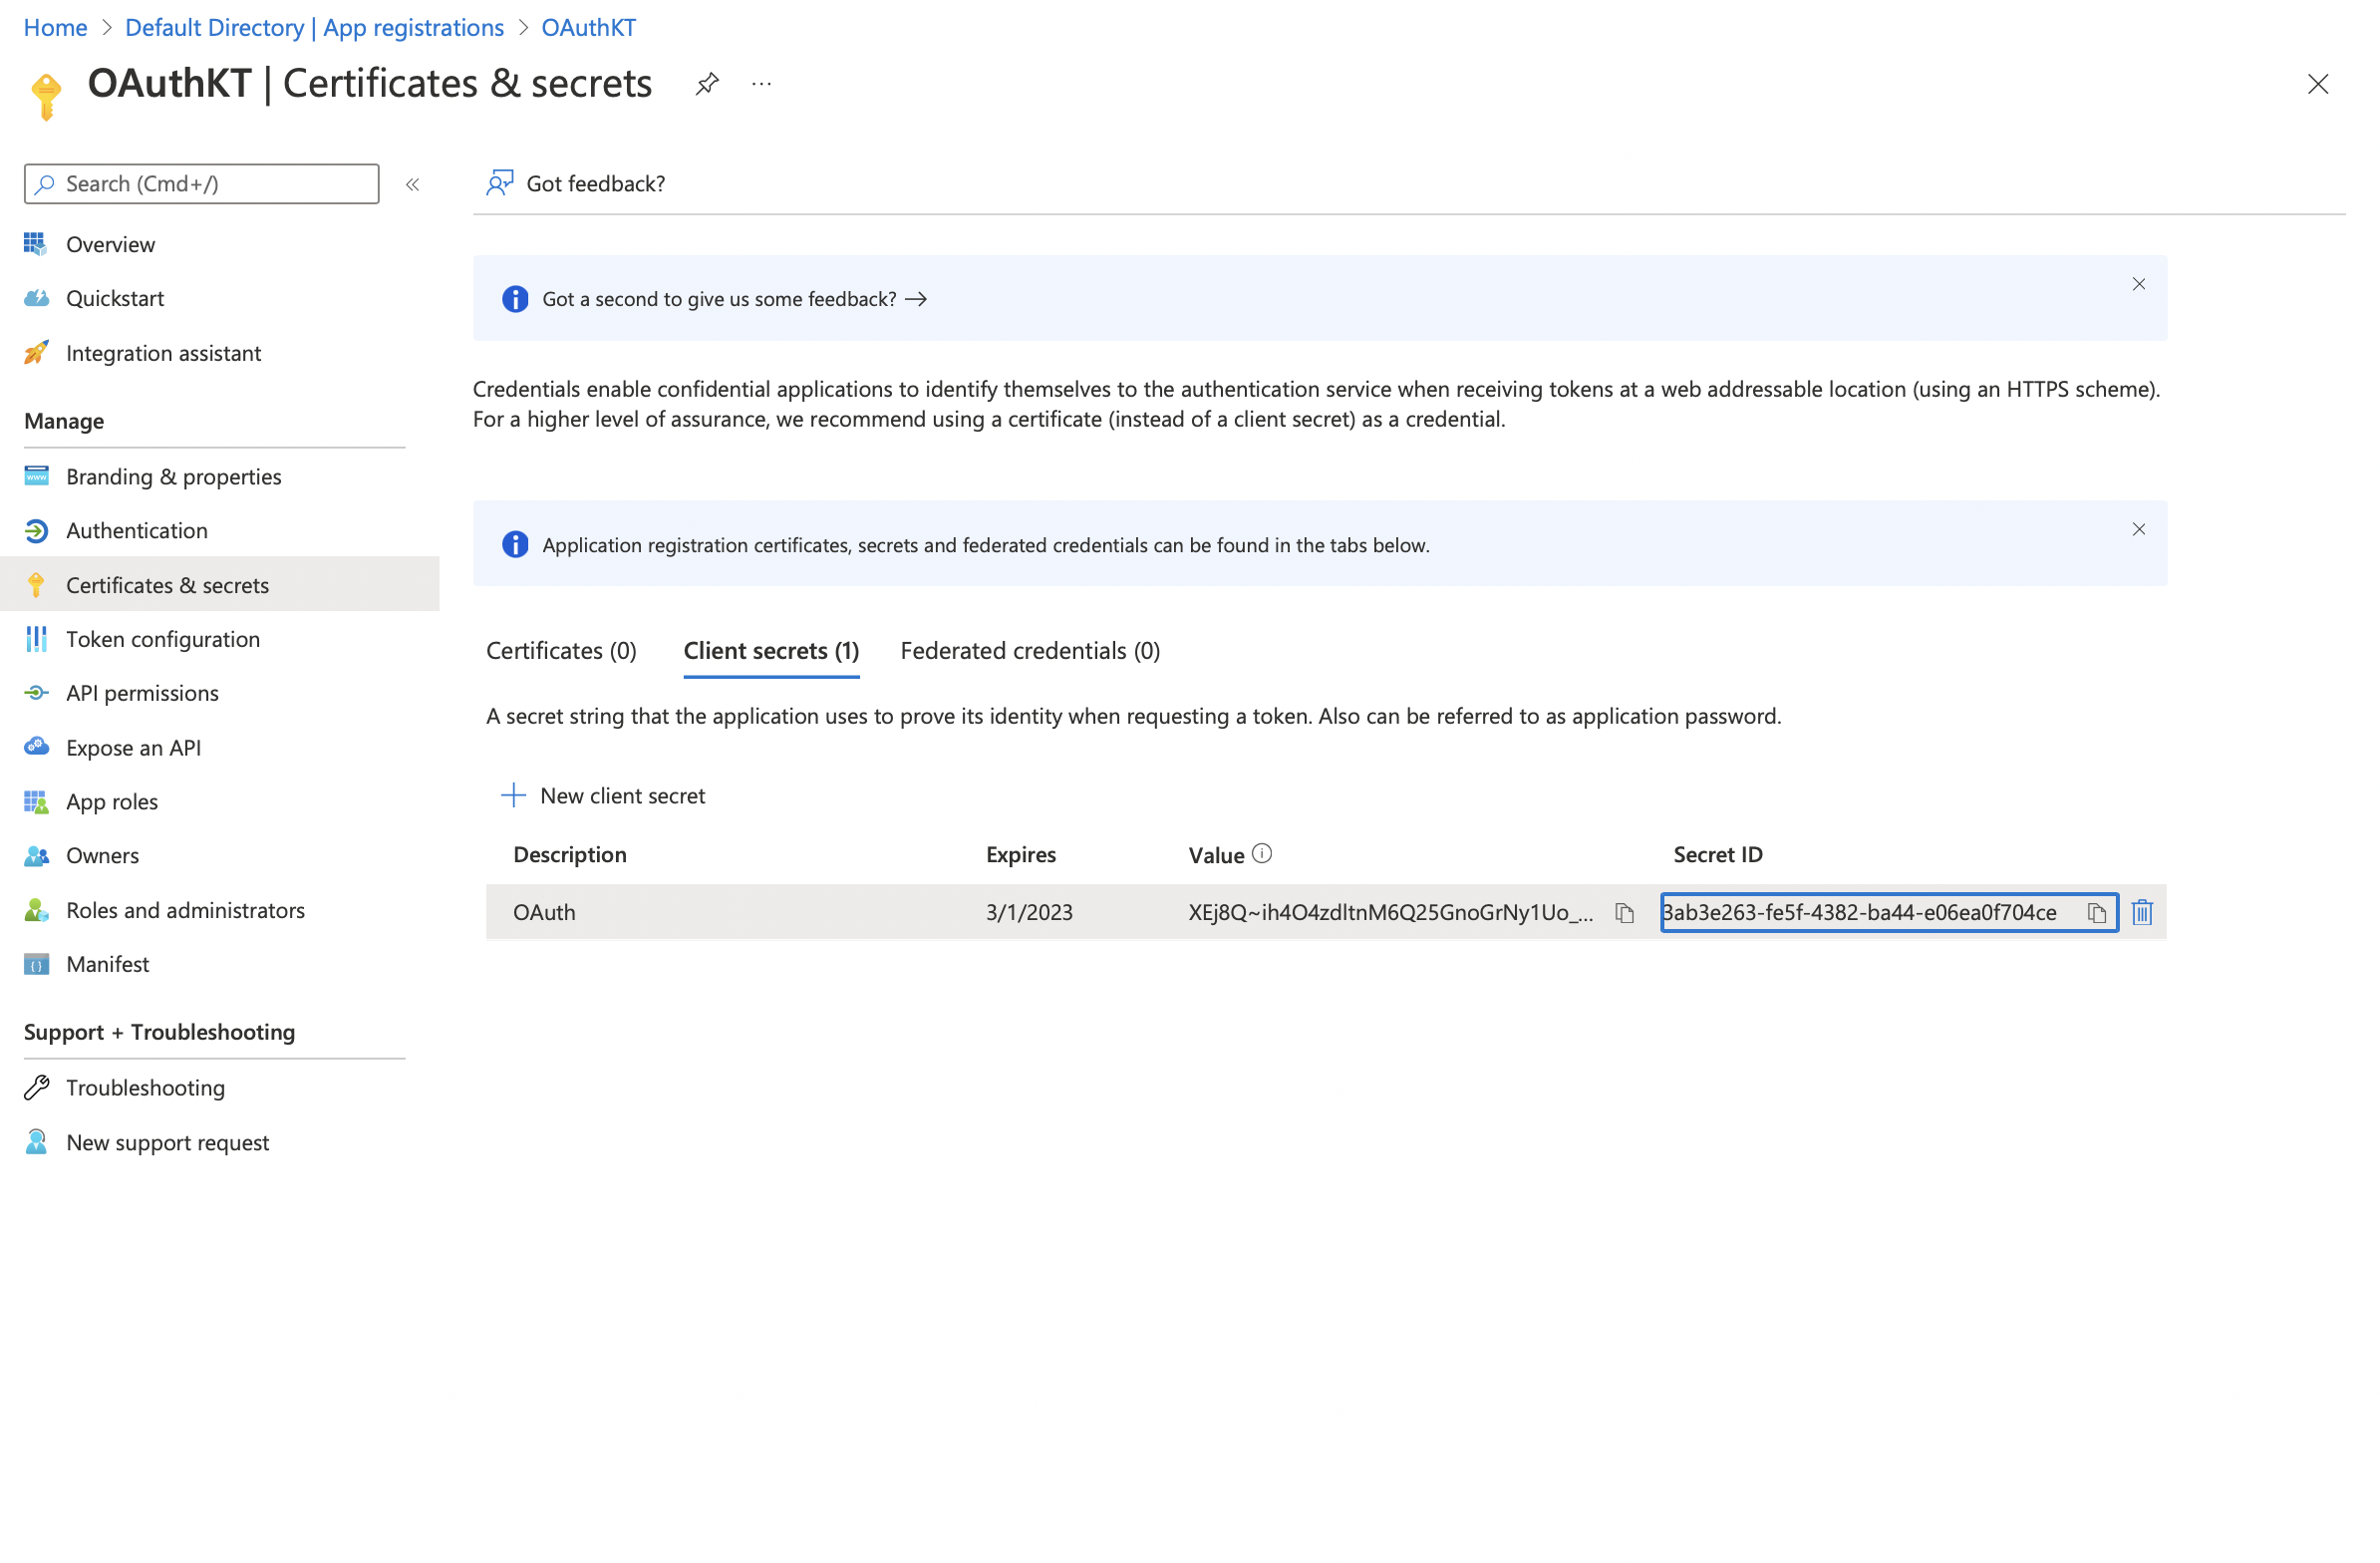Click the 3/1/2023 expiry date
2380x1563 pixels.
pos(1029,912)
